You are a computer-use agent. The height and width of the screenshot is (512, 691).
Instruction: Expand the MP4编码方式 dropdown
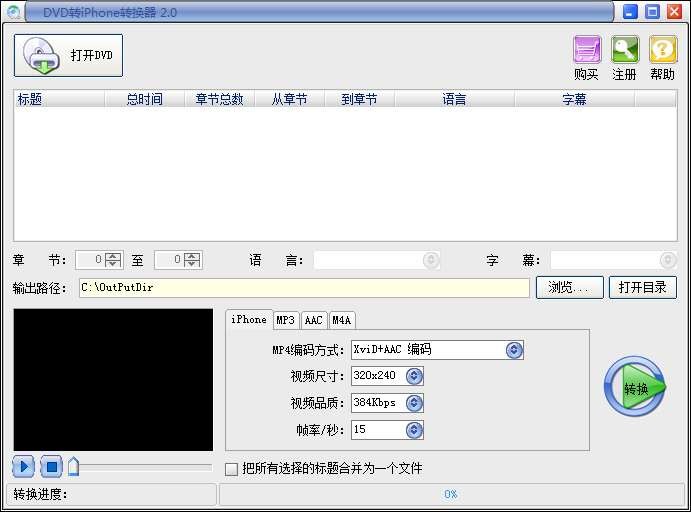coord(514,350)
